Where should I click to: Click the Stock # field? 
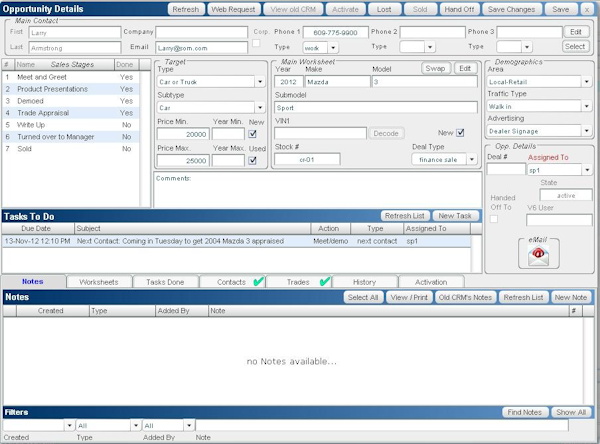point(307,159)
